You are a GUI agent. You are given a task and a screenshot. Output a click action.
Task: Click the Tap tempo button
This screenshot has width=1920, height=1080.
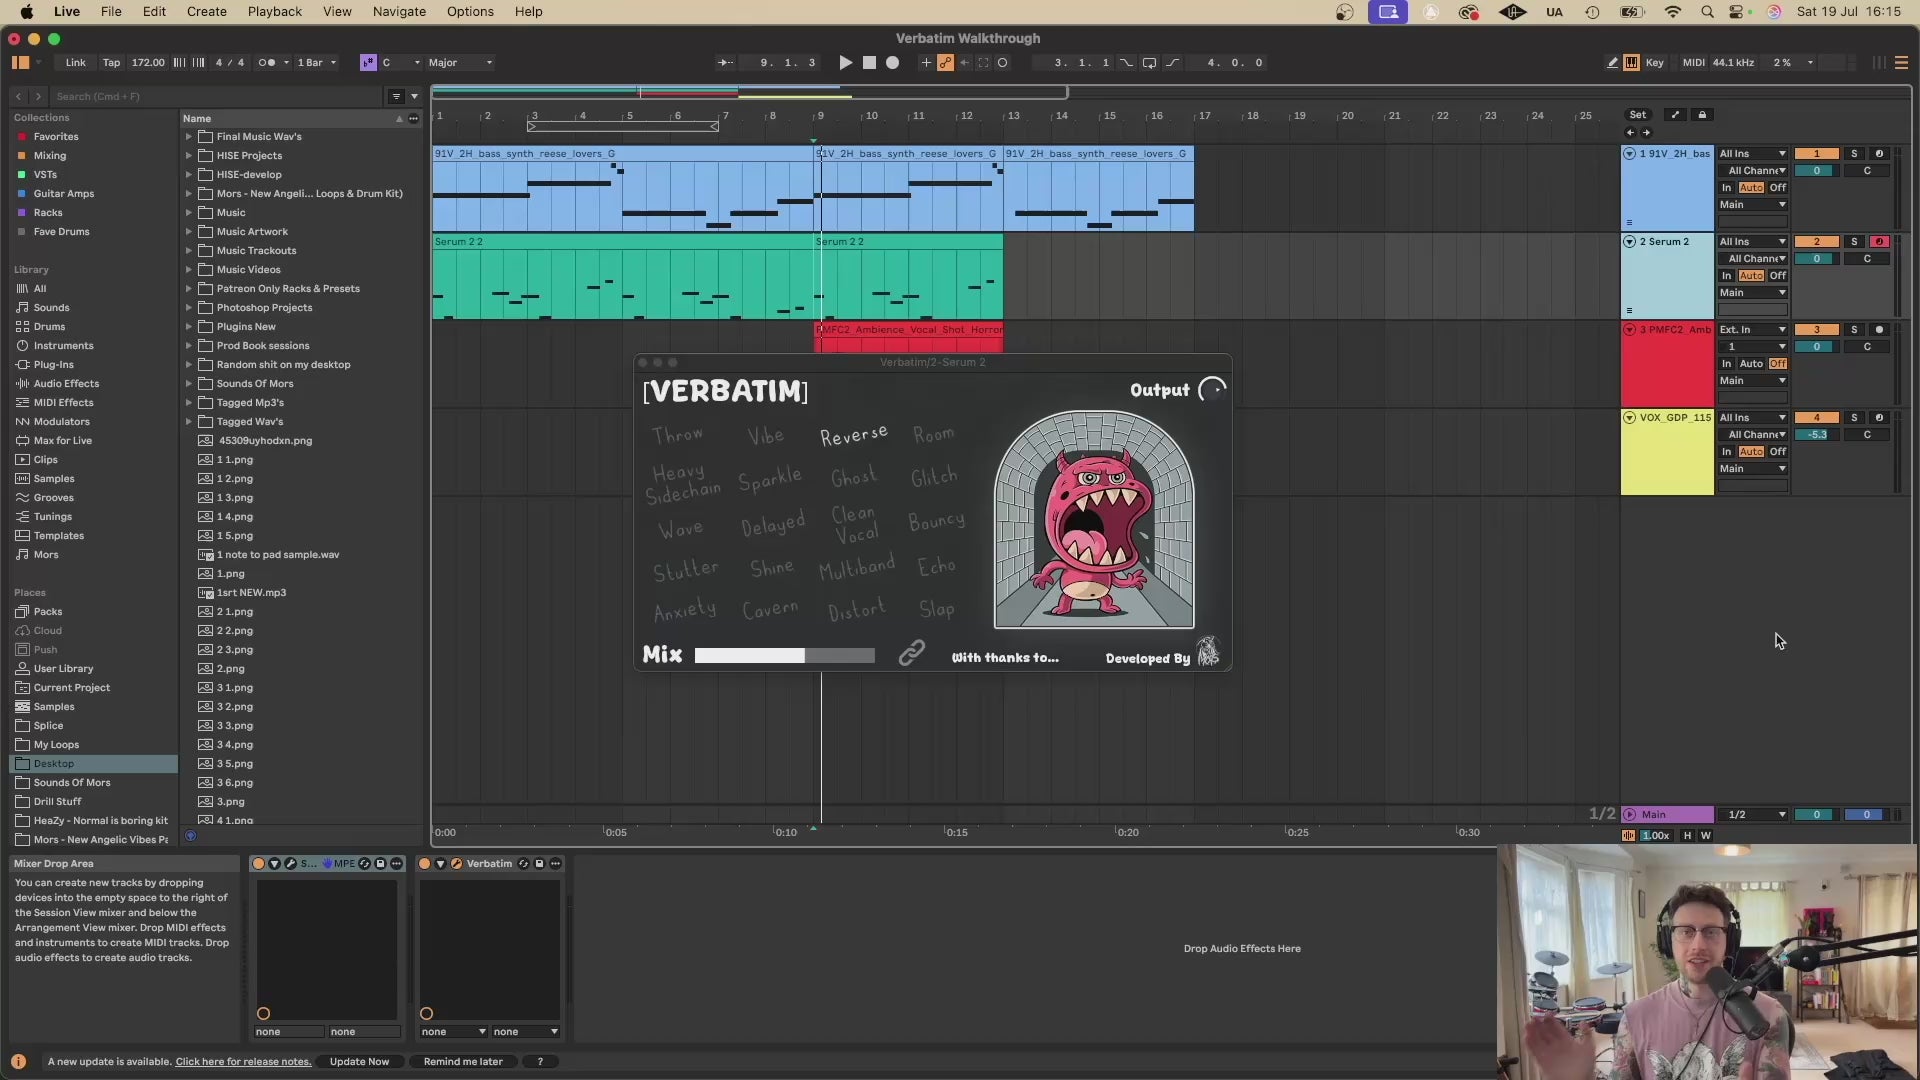111,63
